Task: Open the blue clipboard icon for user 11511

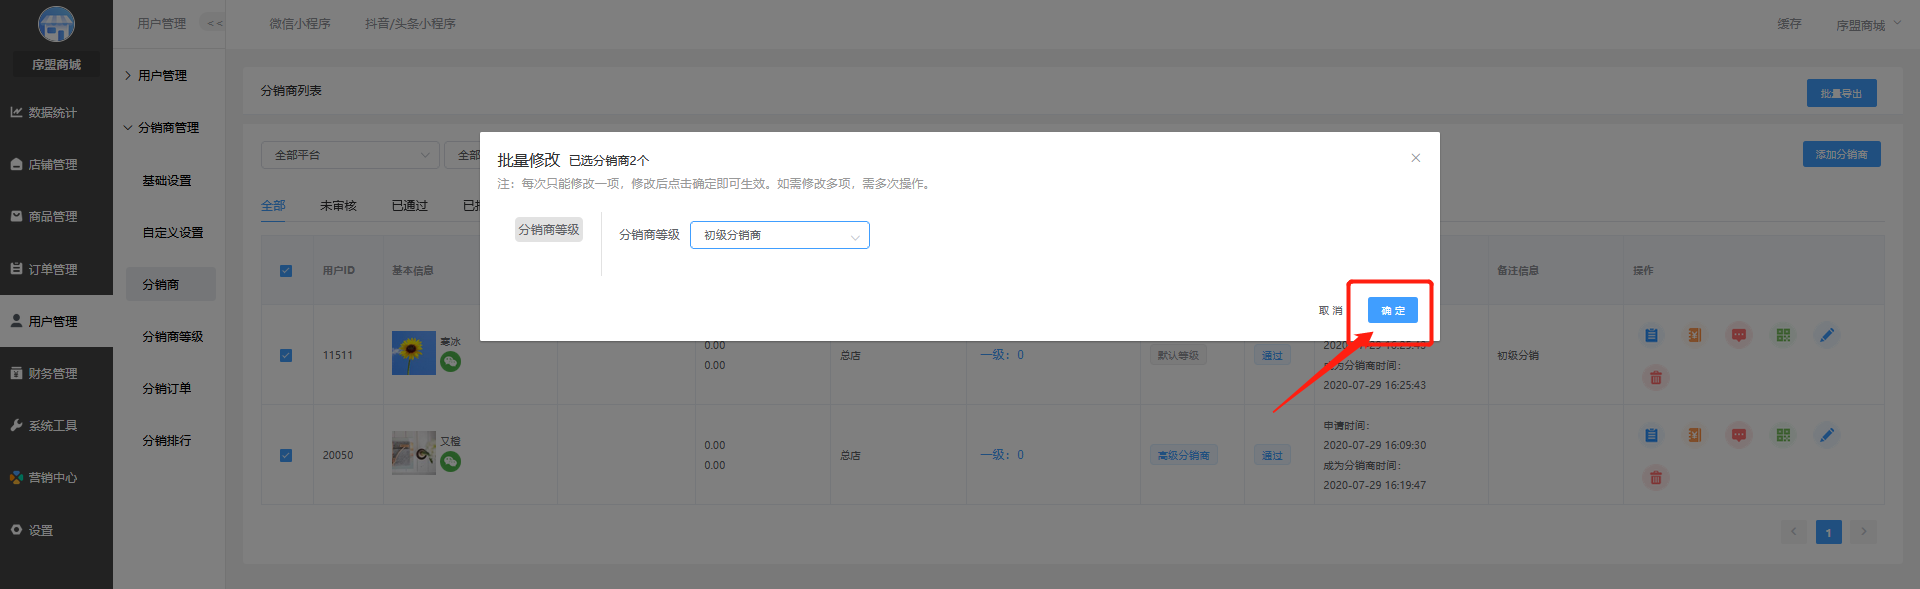Action: (1652, 335)
